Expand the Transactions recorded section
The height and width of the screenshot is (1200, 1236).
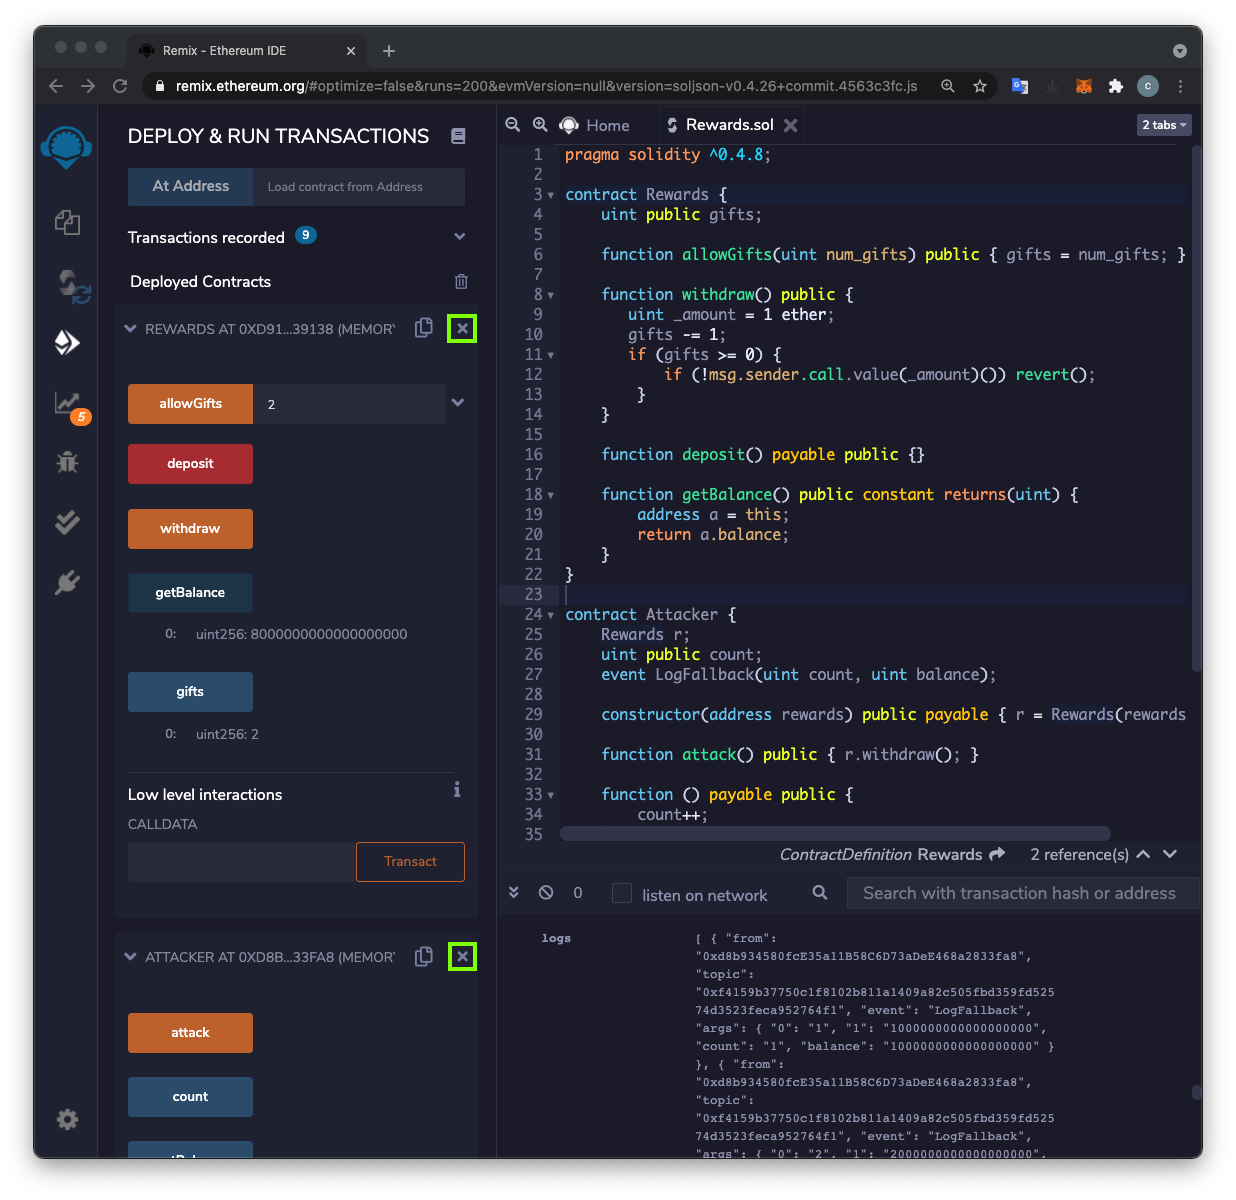tap(460, 237)
